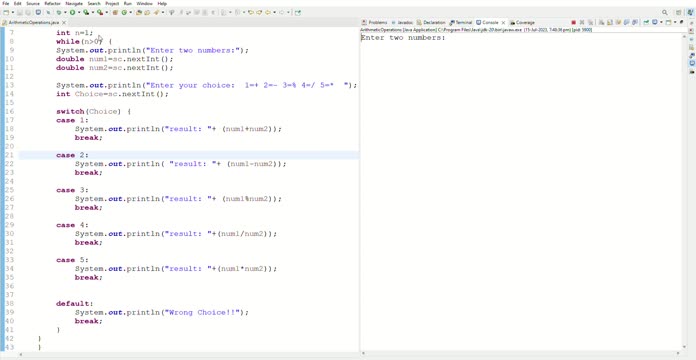Viewport: 696px width, 360px height.
Task: Navigate Back with yellow arrow icon
Action: [x=268, y=12]
